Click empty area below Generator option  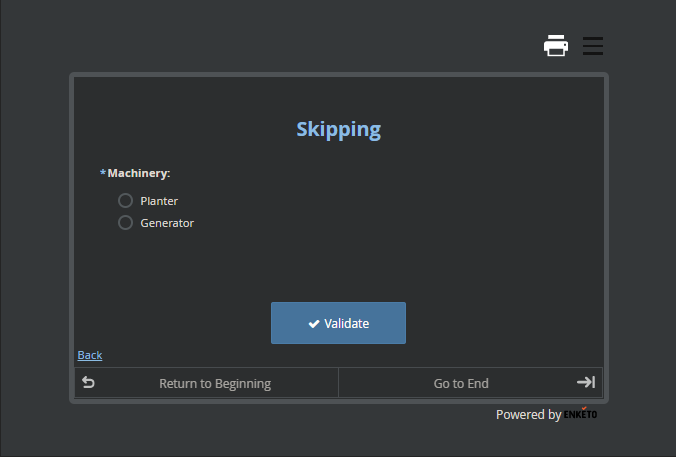(338, 265)
